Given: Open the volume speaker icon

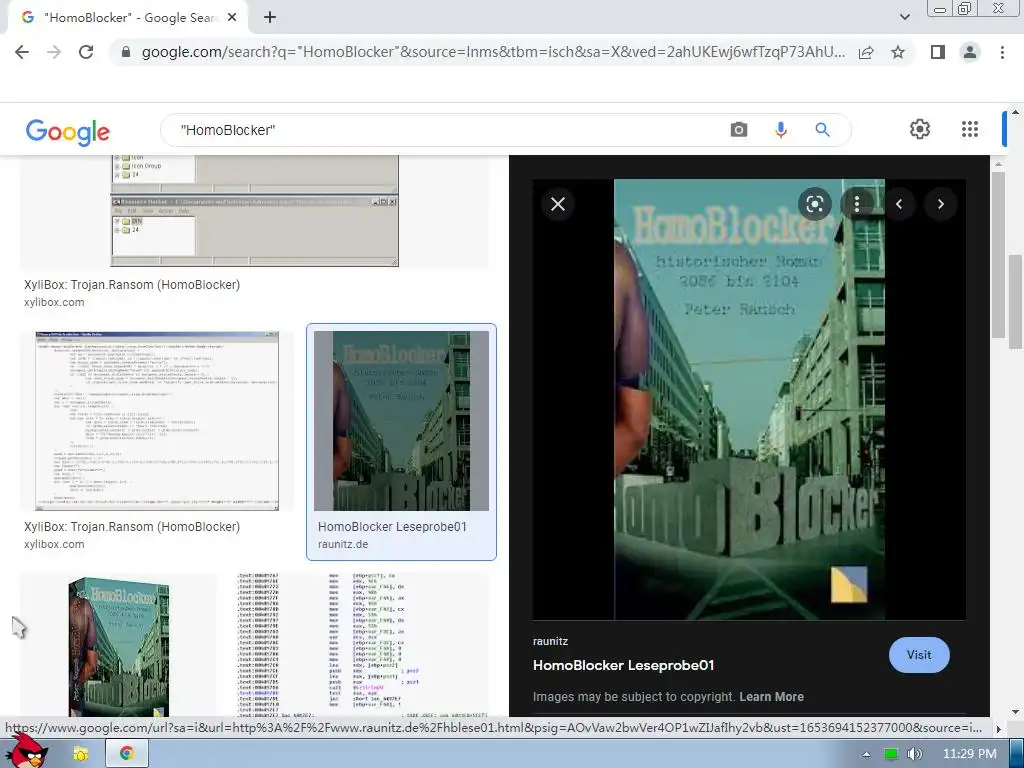Looking at the screenshot, I should tap(914, 754).
